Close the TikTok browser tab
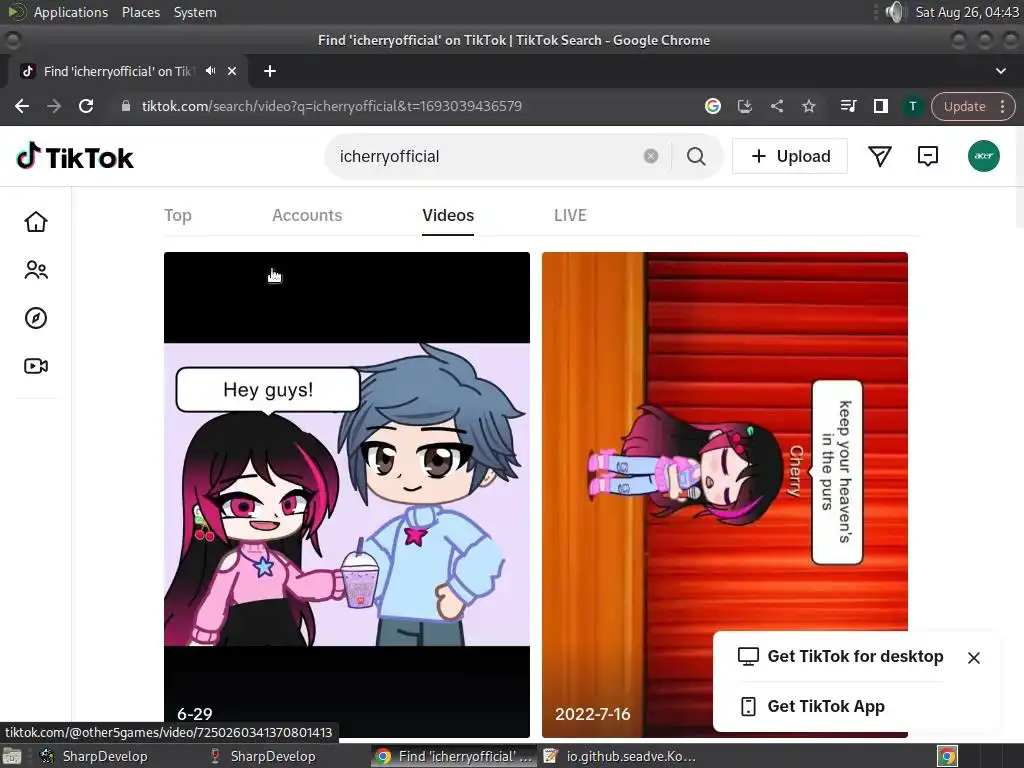This screenshot has width=1024, height=768. pos(232,71)
